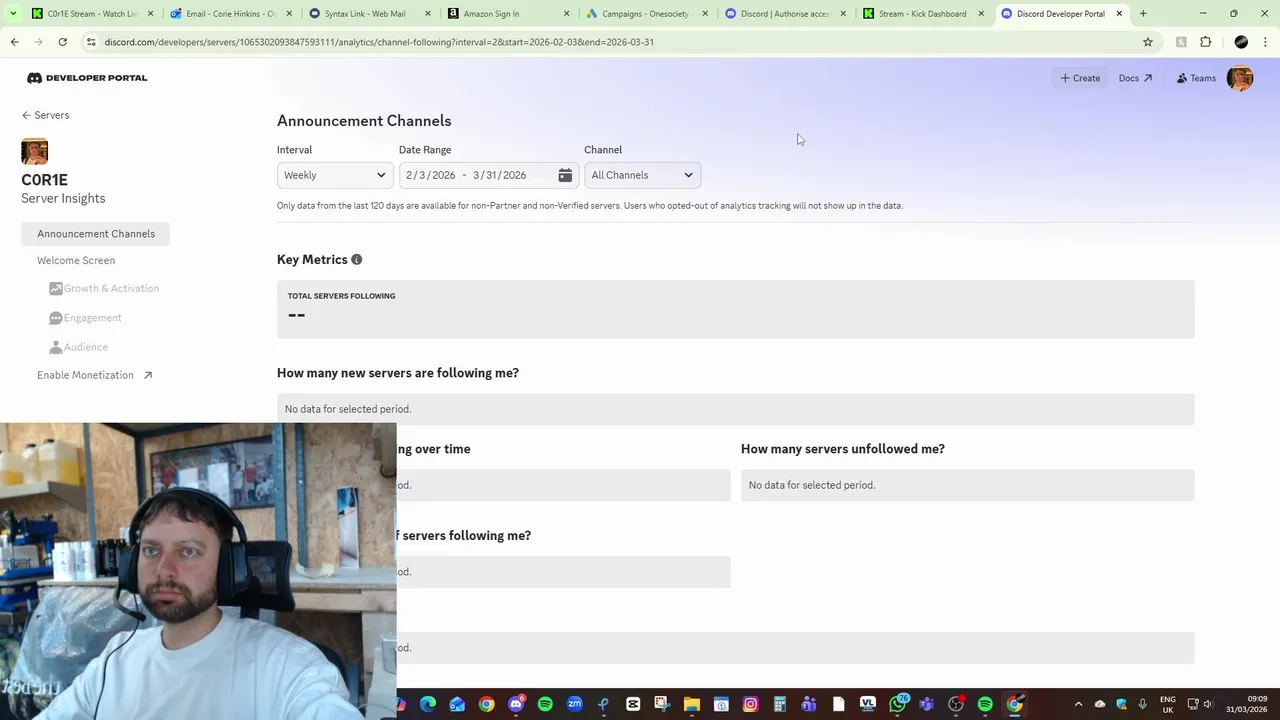The width and height of the screenshot is (1280, 720).
Task: Open WhatsApp from the taskbar
Action: pos(897,704)
